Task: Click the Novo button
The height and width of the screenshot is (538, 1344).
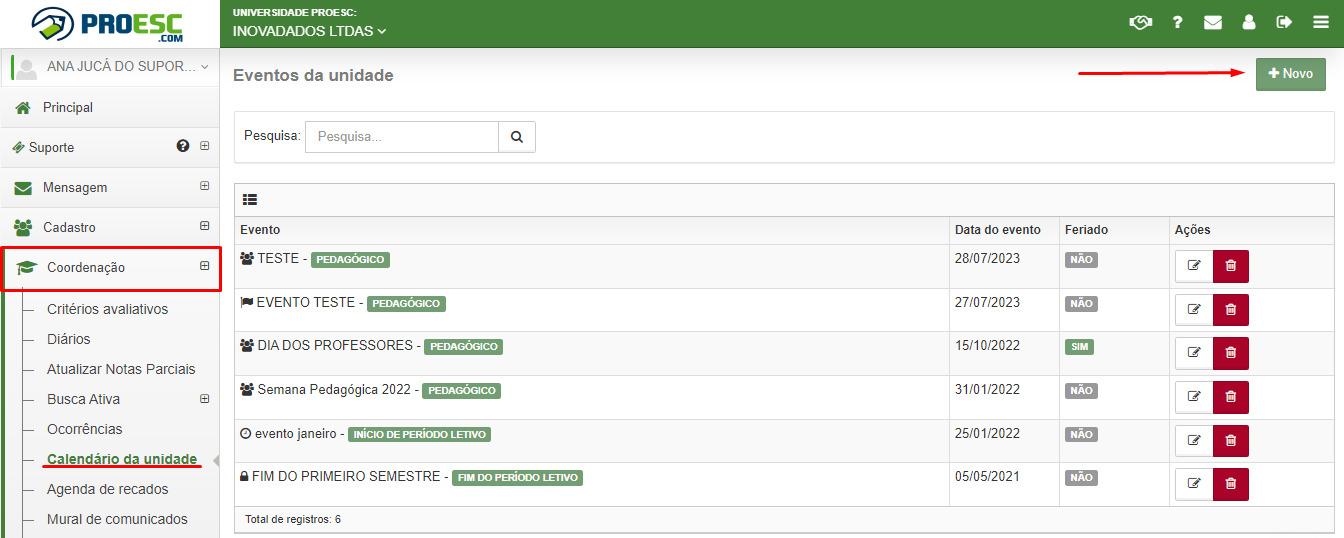Action: pyautogui.click(x=1291, y=74)
